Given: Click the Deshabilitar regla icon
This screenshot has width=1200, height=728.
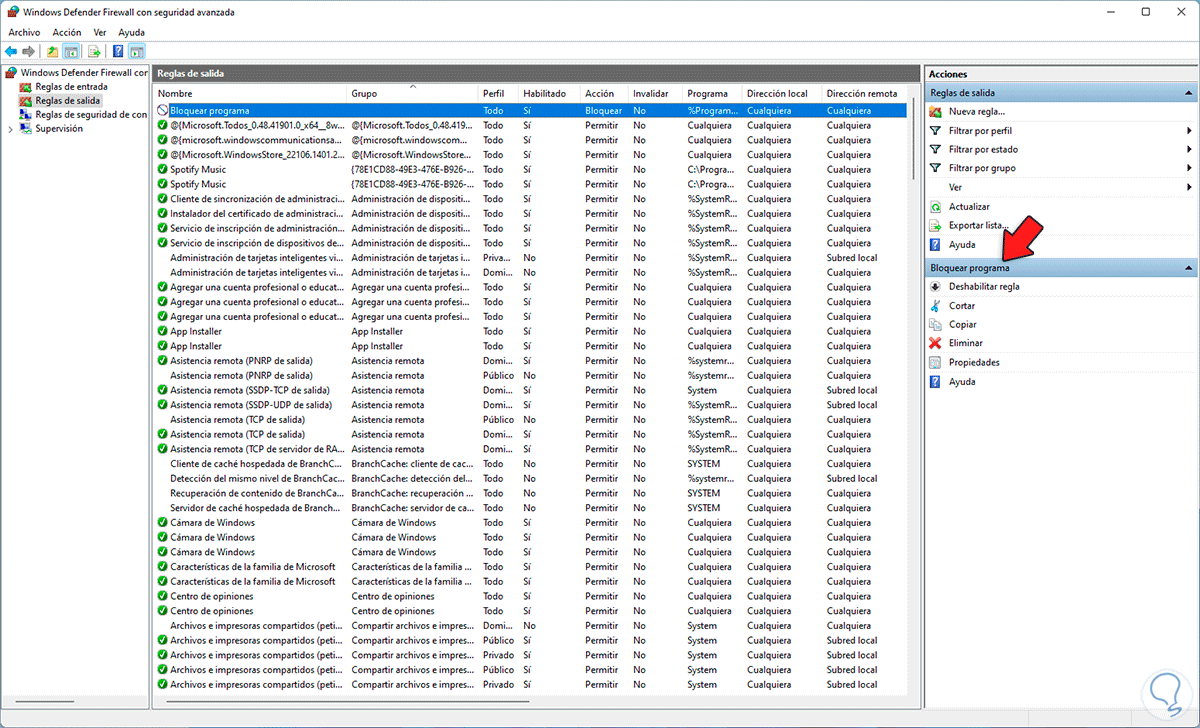Looking at the screenshot, I should click(936, 286).
